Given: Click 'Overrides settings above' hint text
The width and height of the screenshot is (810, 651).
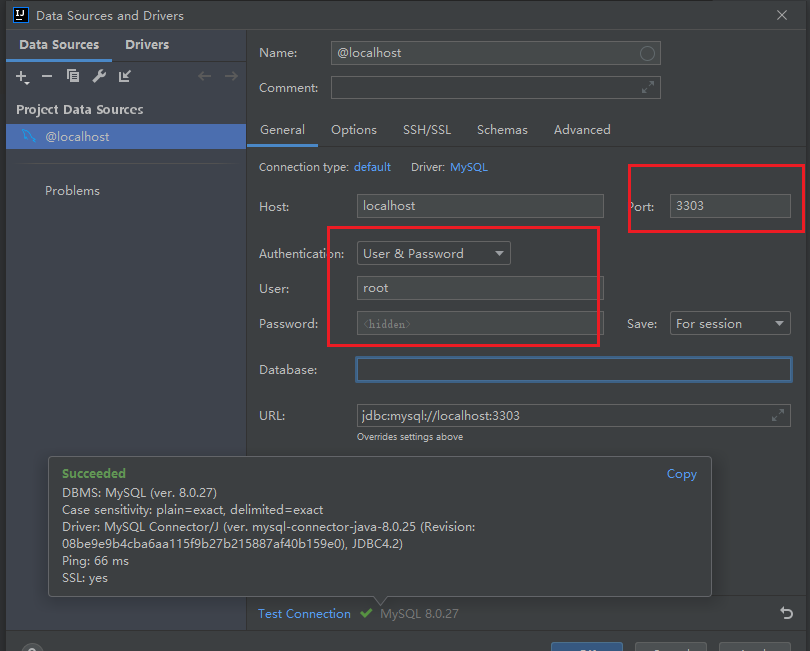Looking at the screenshot, I should click(x=410, y=437).
